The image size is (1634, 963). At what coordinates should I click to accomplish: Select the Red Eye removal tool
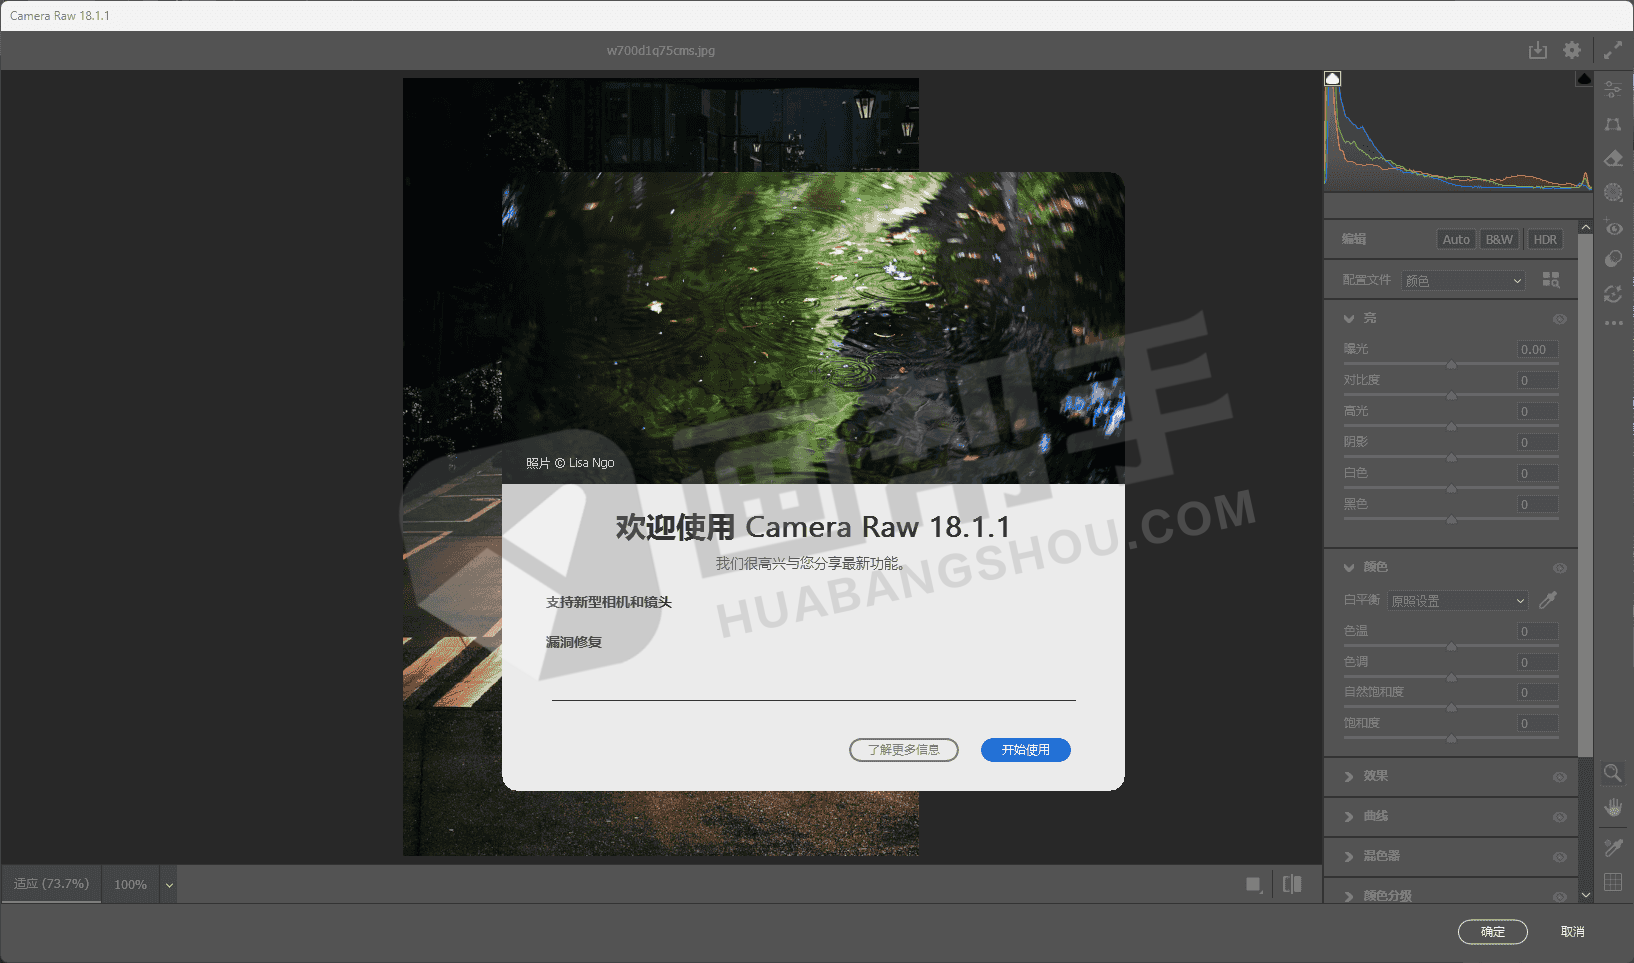coord(1613,228)
